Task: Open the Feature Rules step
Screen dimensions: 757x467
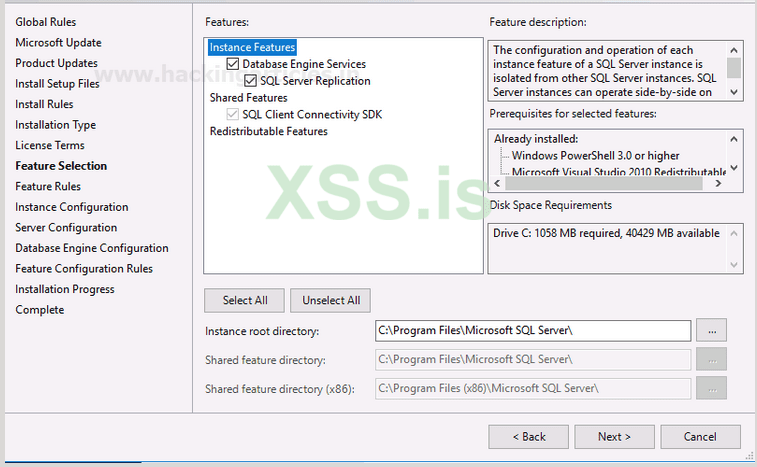Action: coord(48,186)
